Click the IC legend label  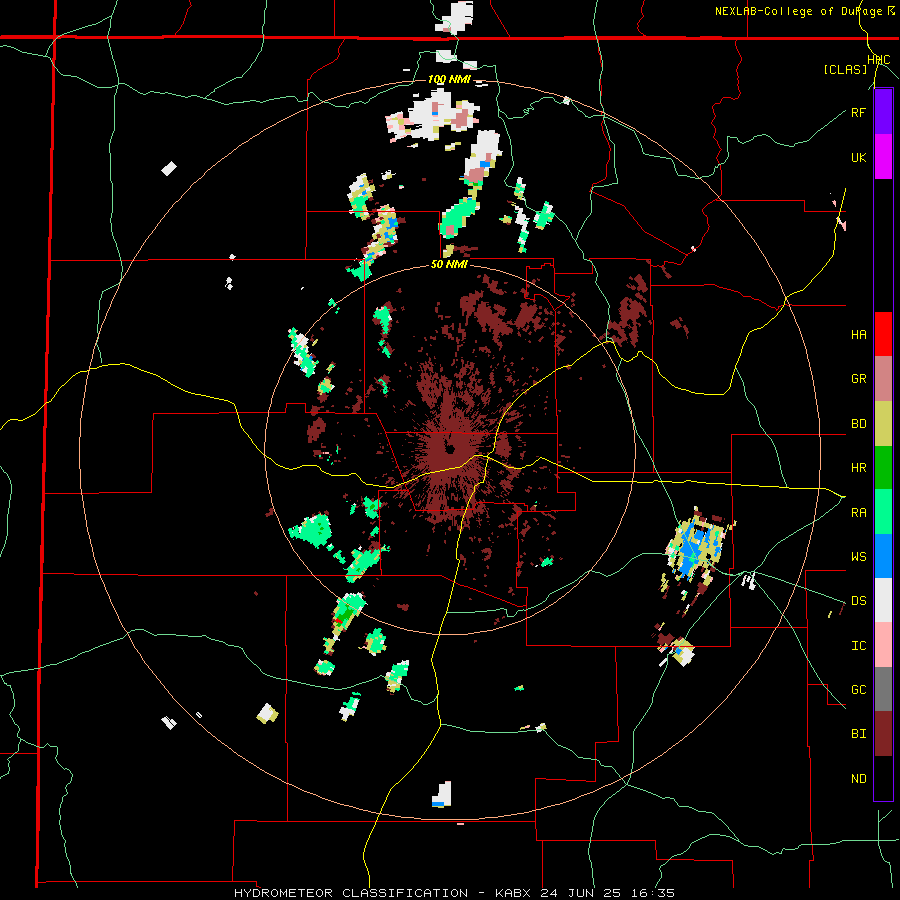click(x=858, y=646)
